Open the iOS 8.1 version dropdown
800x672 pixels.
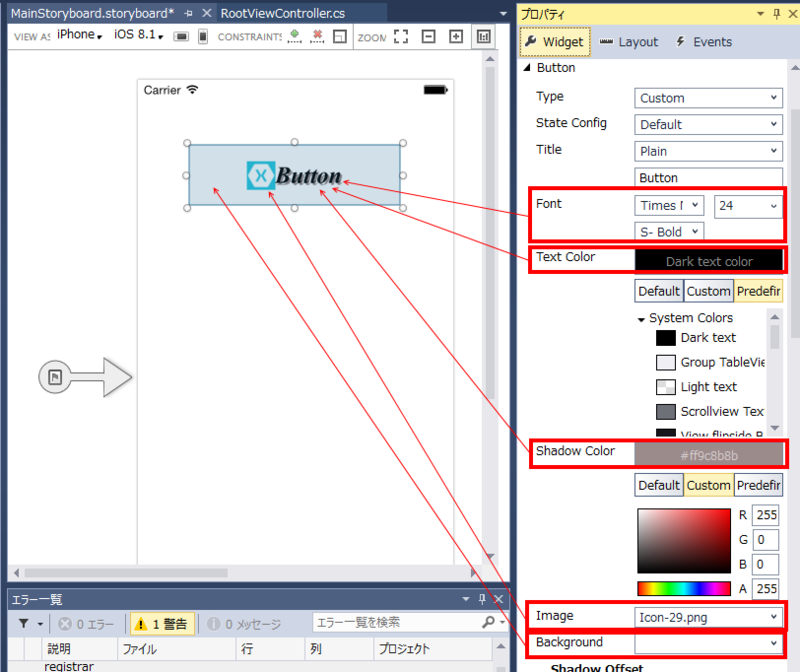(138, 34)
